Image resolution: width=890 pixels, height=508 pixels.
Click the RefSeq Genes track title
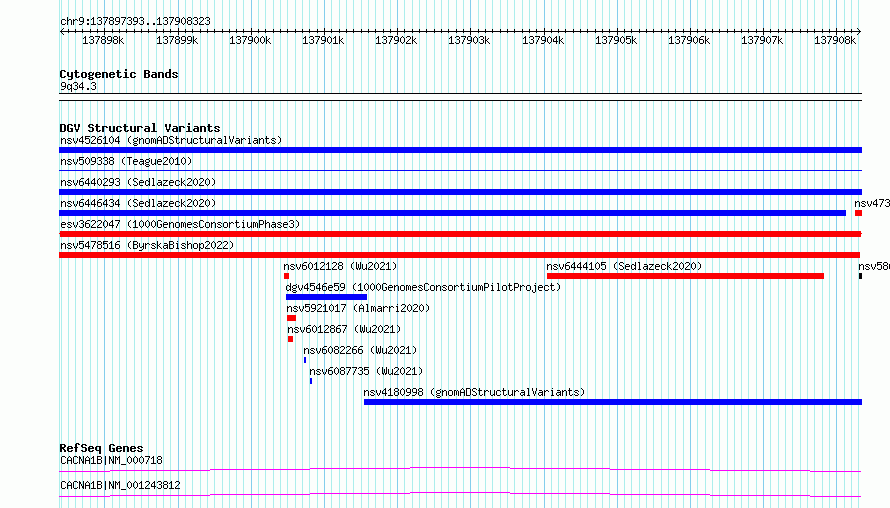101,448
